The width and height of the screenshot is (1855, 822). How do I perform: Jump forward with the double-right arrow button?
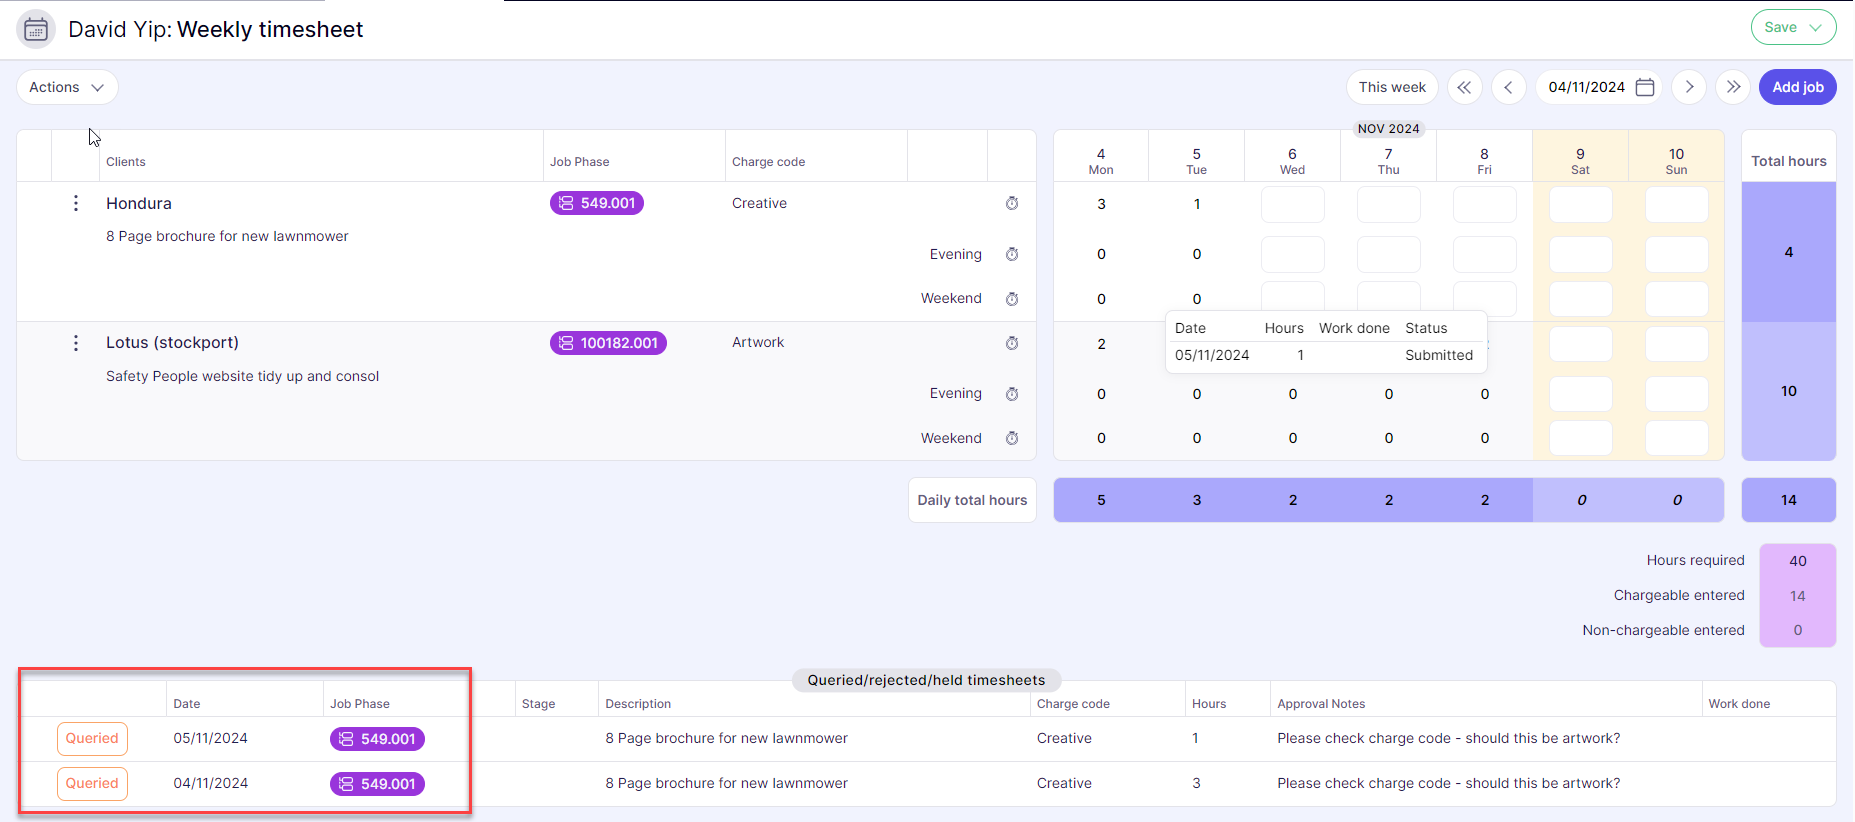[x=1733, y=87]
